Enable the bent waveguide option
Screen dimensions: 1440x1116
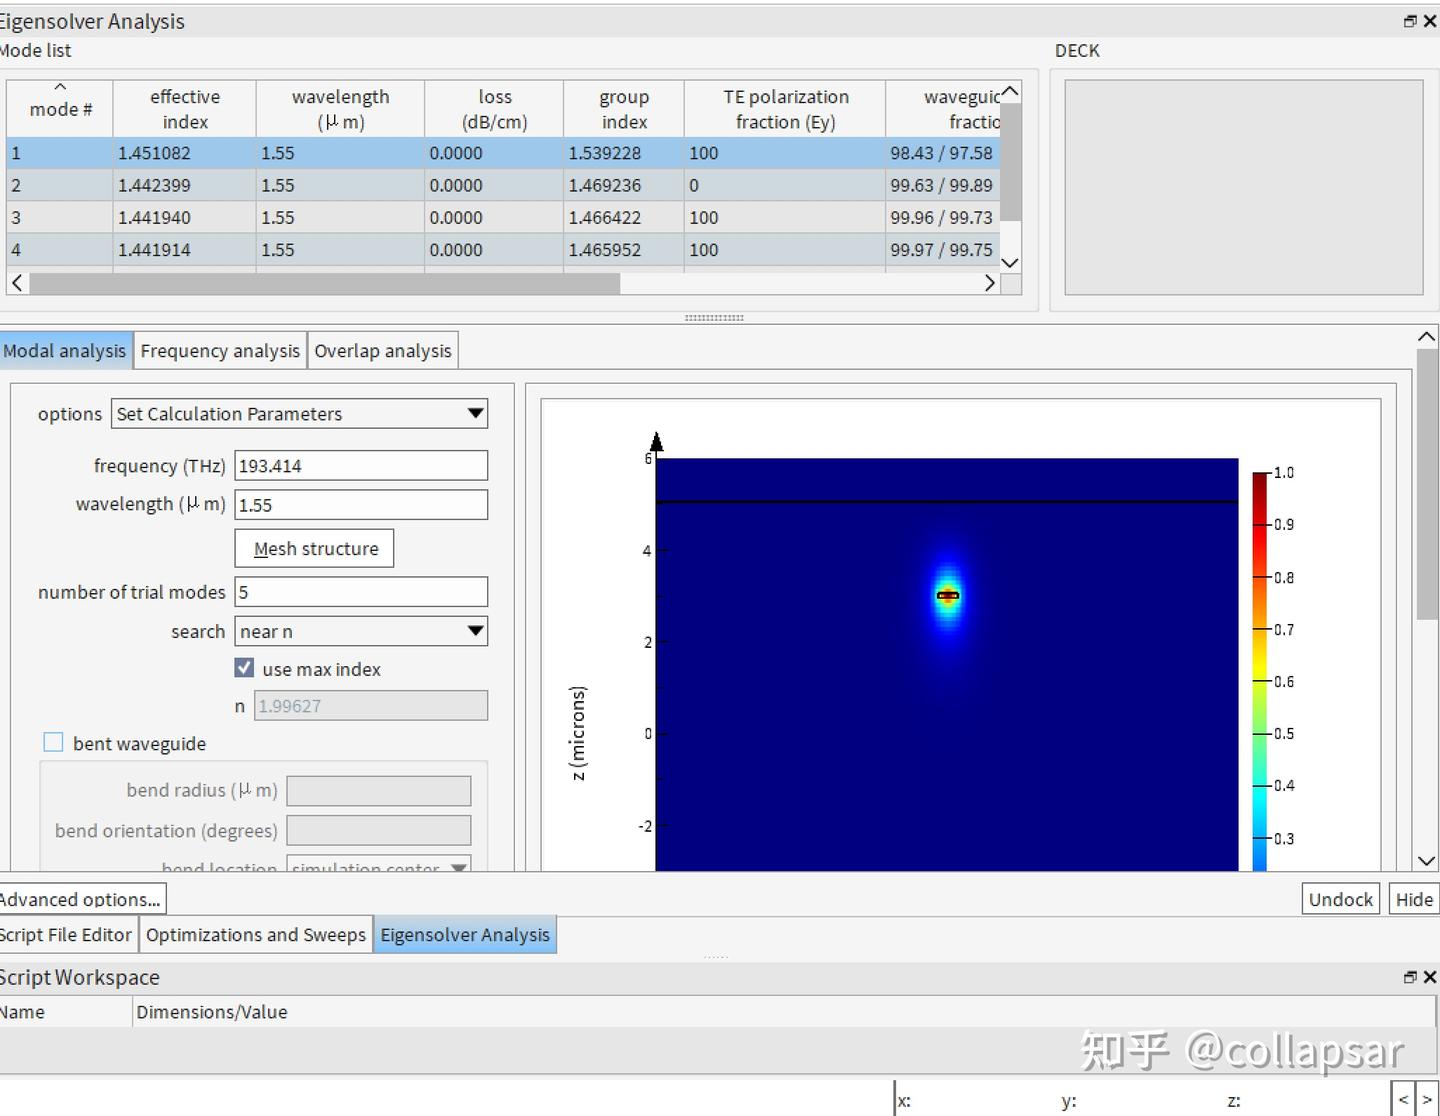[x=54, y=742]
